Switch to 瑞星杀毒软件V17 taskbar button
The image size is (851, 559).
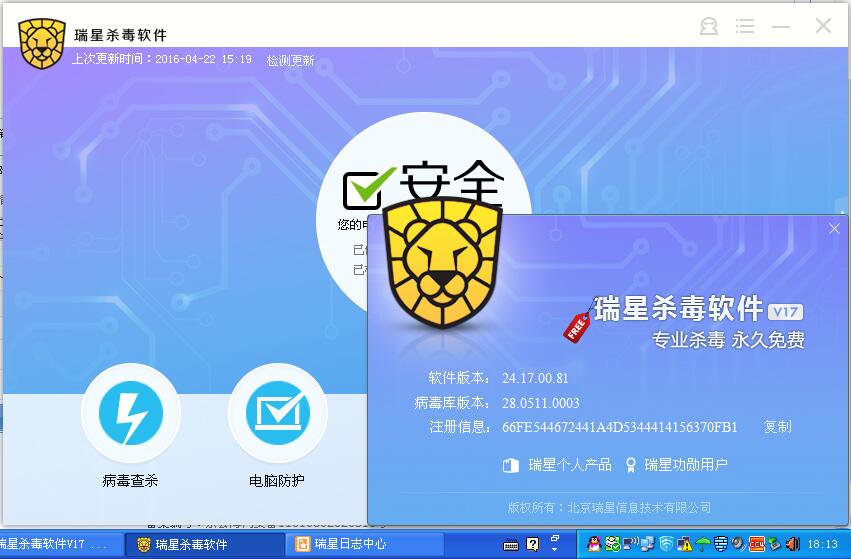(60, 544)
